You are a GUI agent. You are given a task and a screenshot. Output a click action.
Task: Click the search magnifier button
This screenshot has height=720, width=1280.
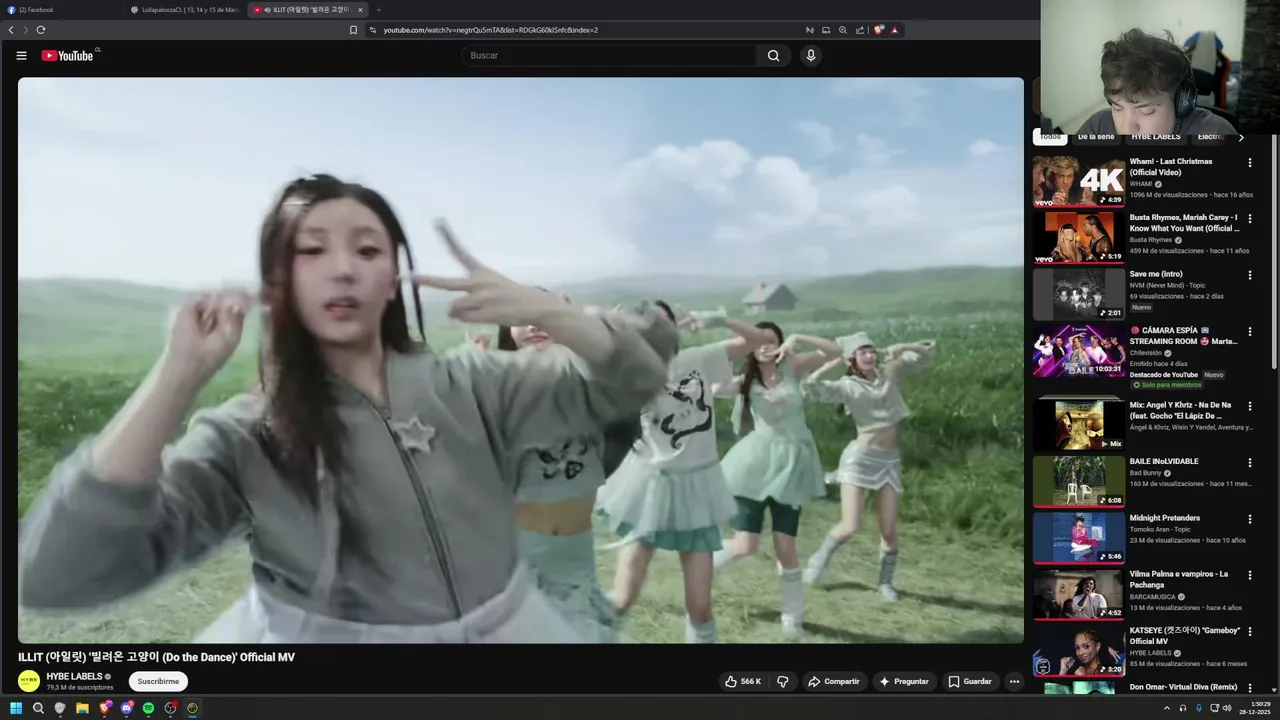click(x=773, y=56)
